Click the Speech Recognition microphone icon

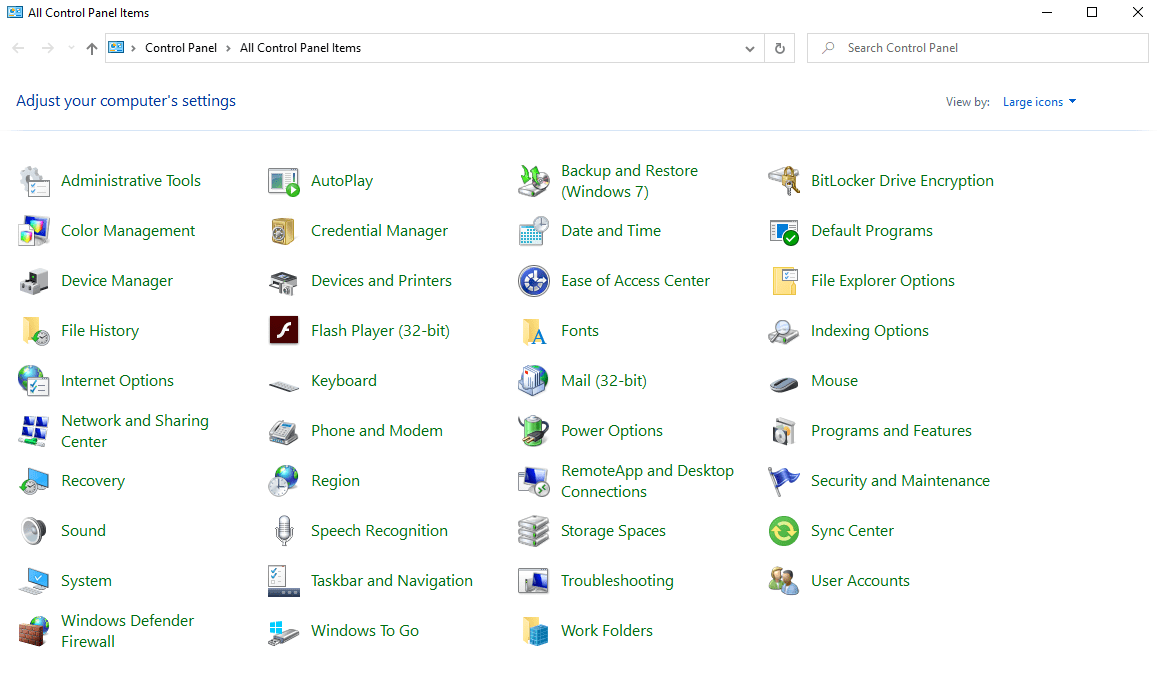pos(283,531)
